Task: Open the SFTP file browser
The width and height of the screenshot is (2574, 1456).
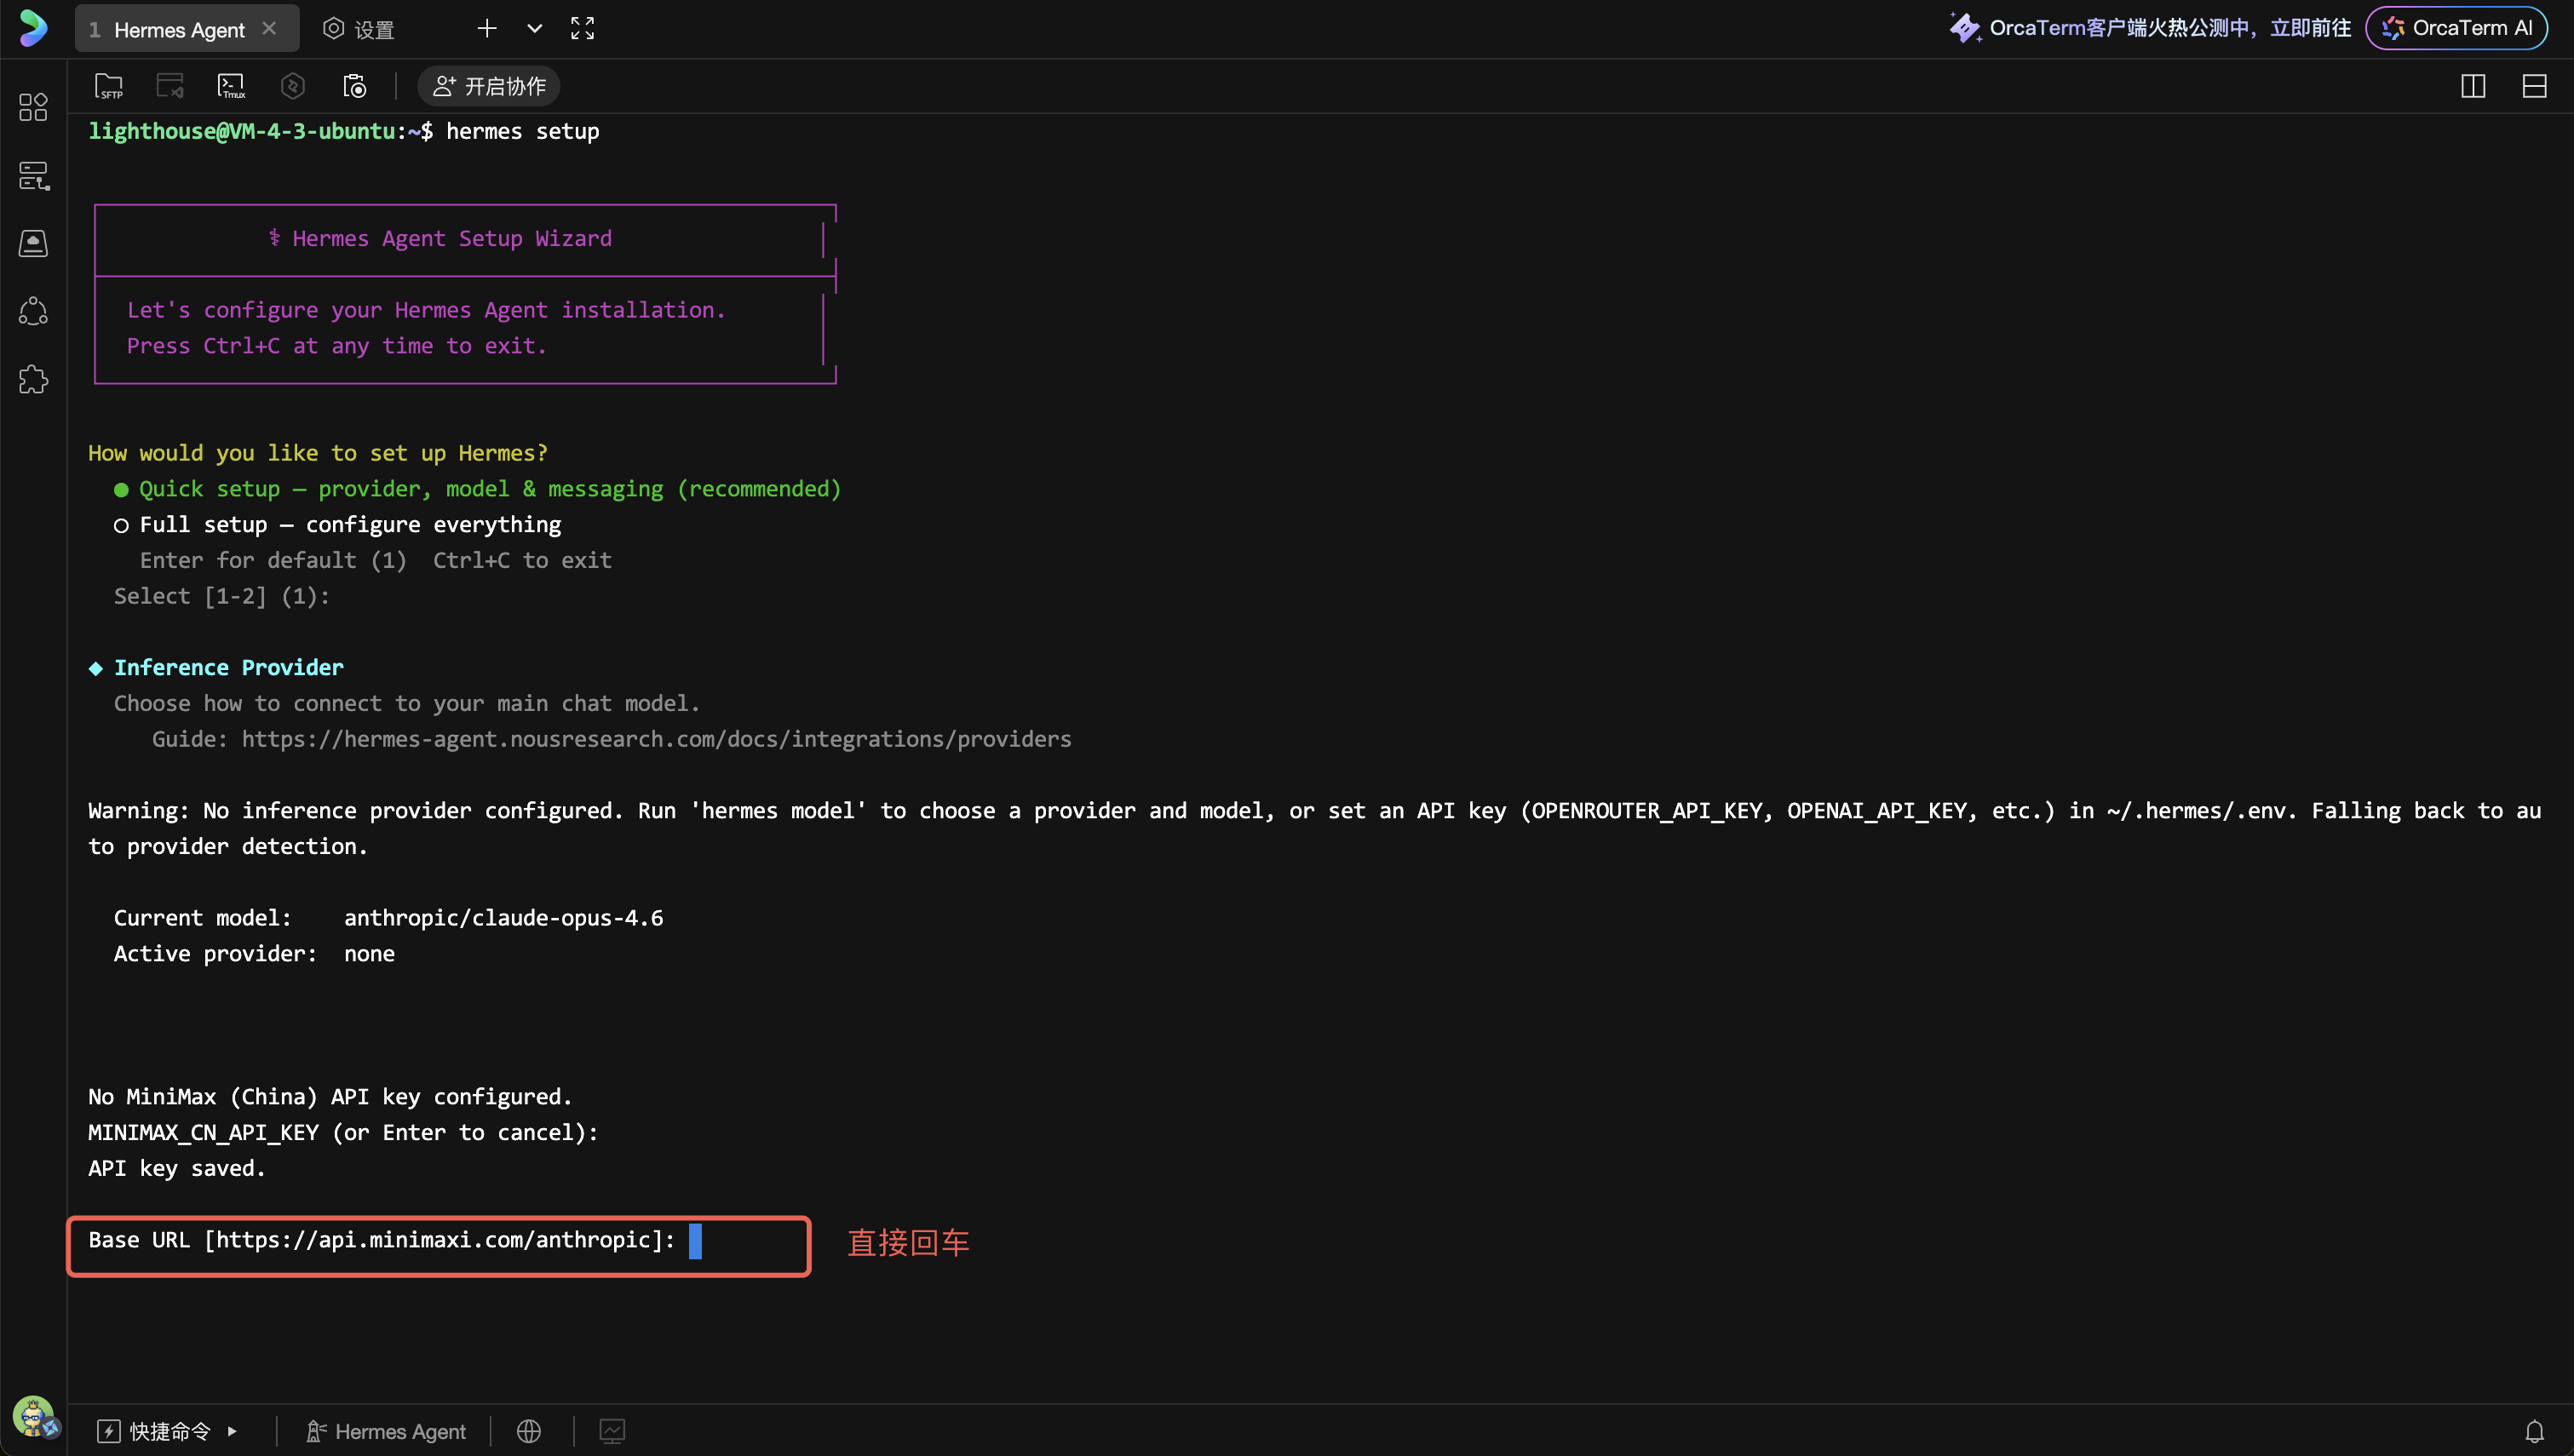Action: point(109,86)
